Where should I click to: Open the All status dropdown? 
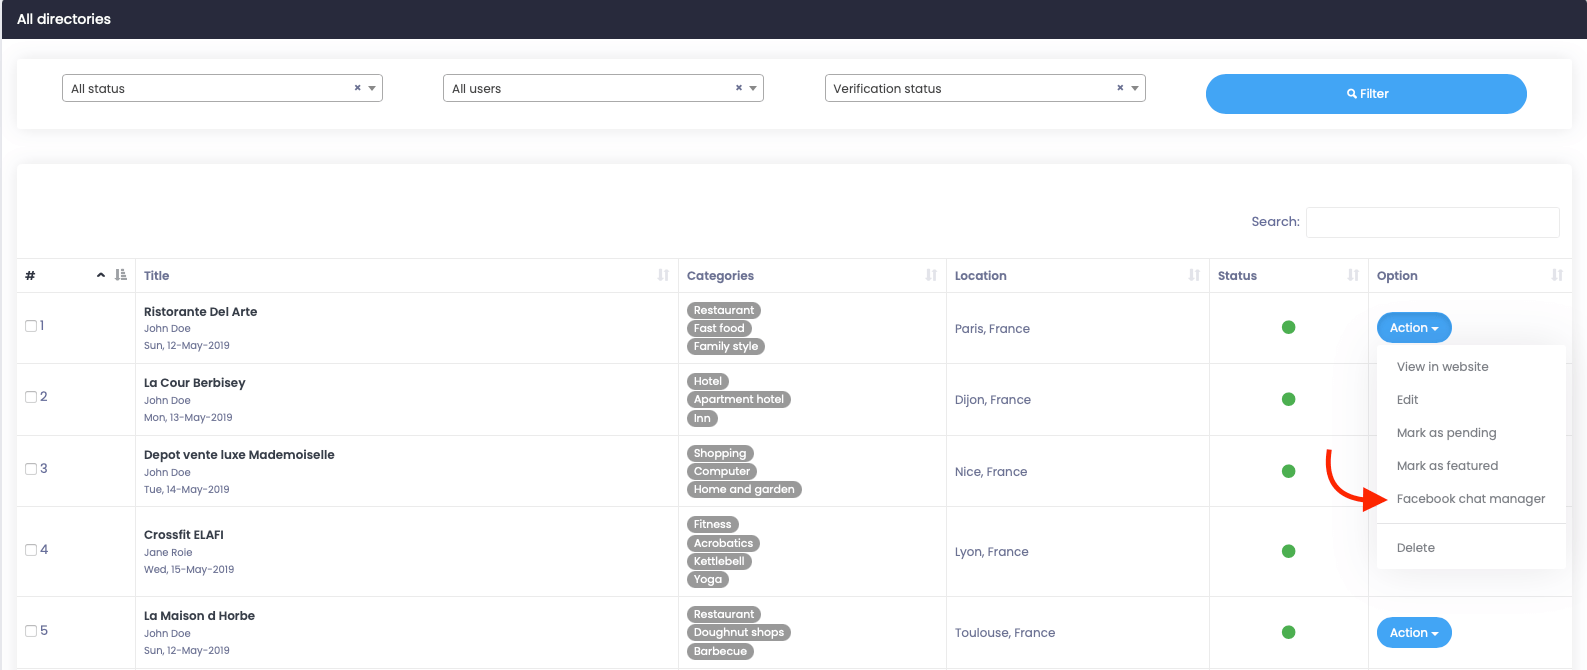[x=222, y=88]
